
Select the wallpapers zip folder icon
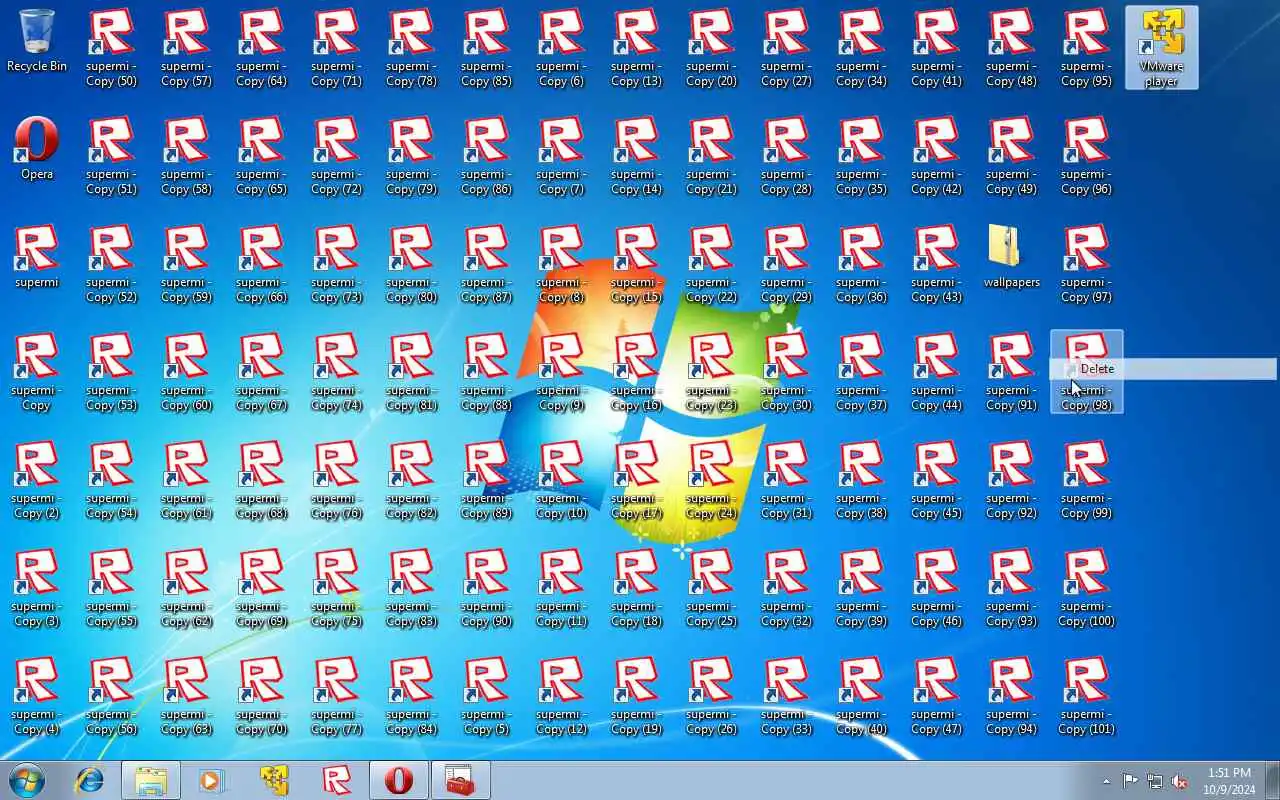pyautogui.click(x=1011, y=256)
